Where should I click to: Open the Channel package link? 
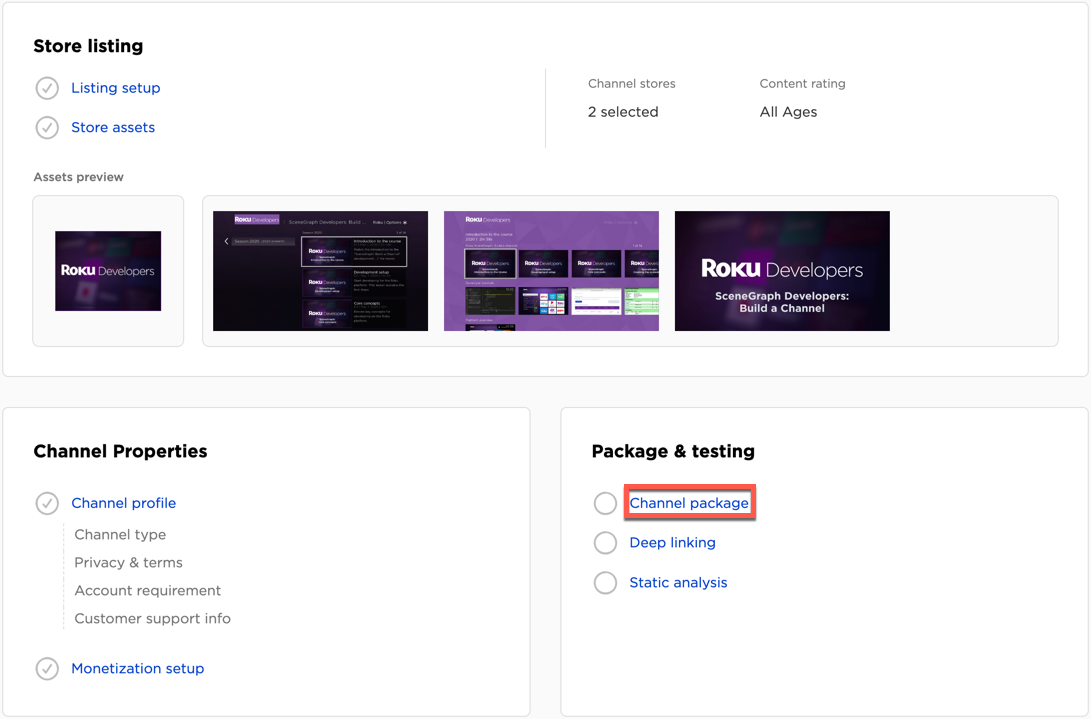[x=689, y=503]
